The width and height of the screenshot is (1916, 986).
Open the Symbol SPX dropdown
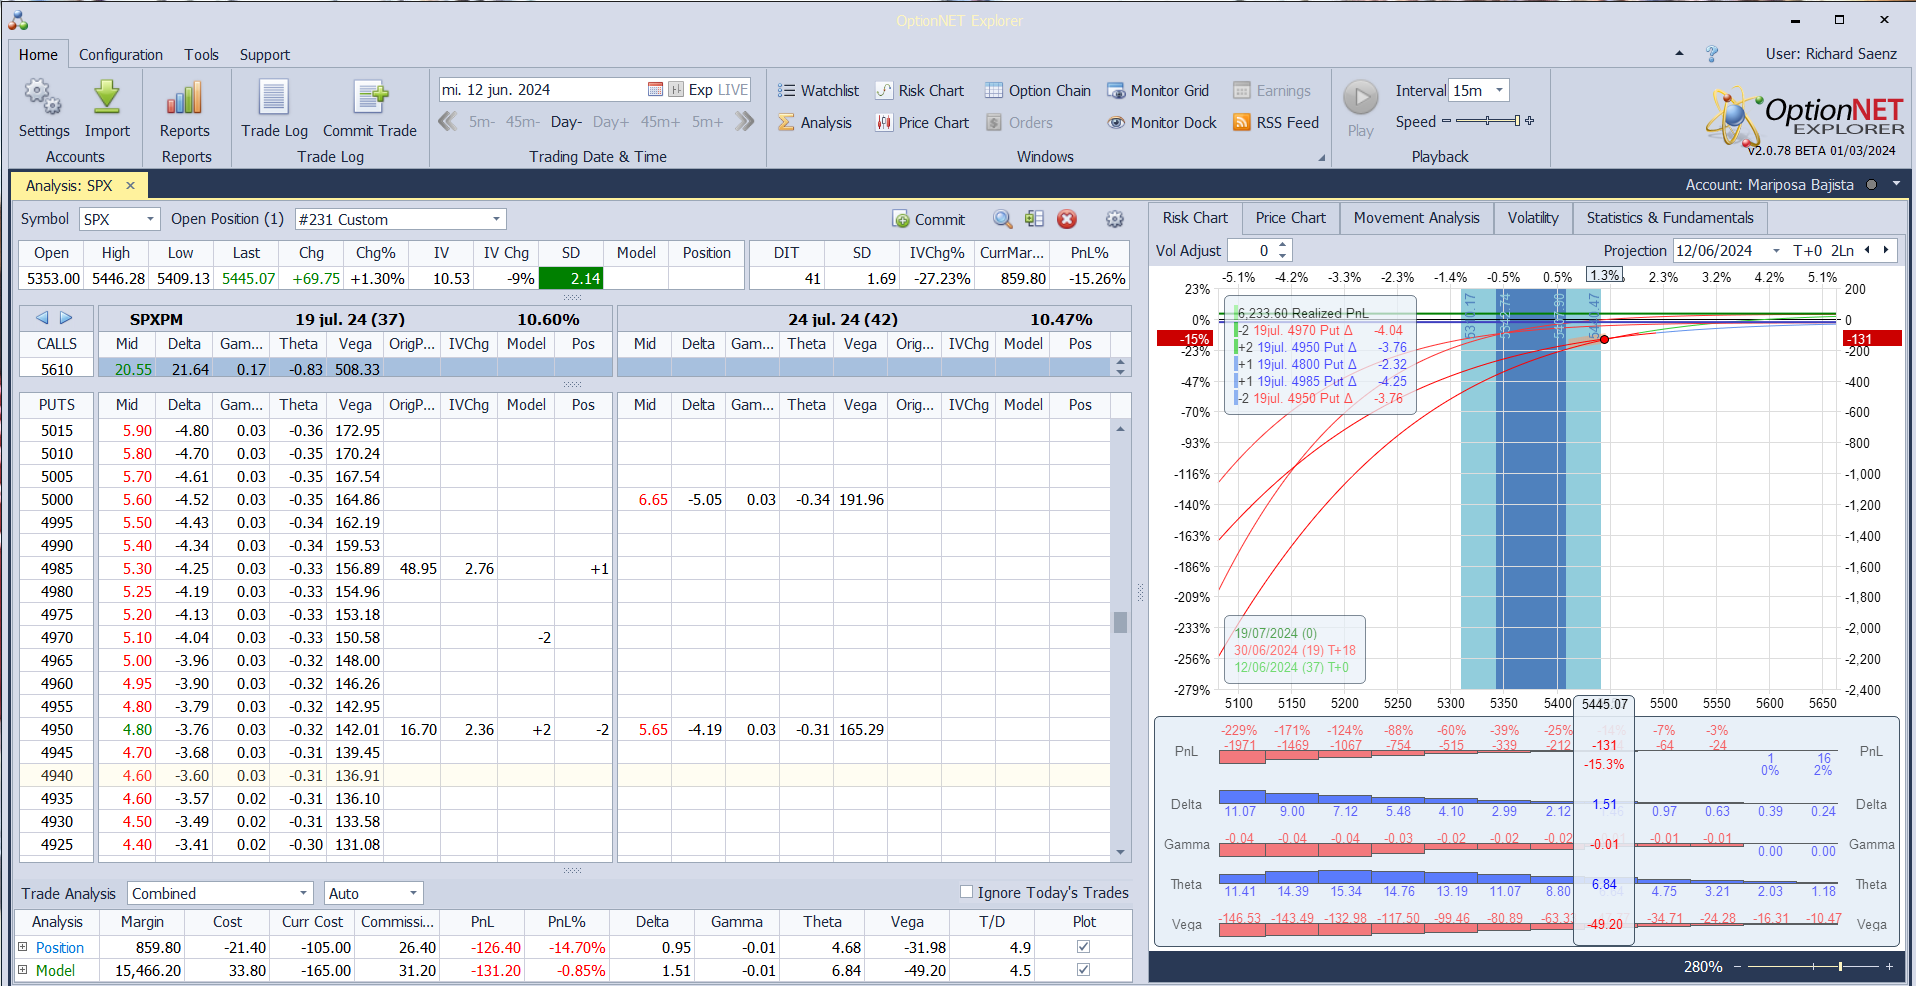pyautogui.click(x=150, y=219)
